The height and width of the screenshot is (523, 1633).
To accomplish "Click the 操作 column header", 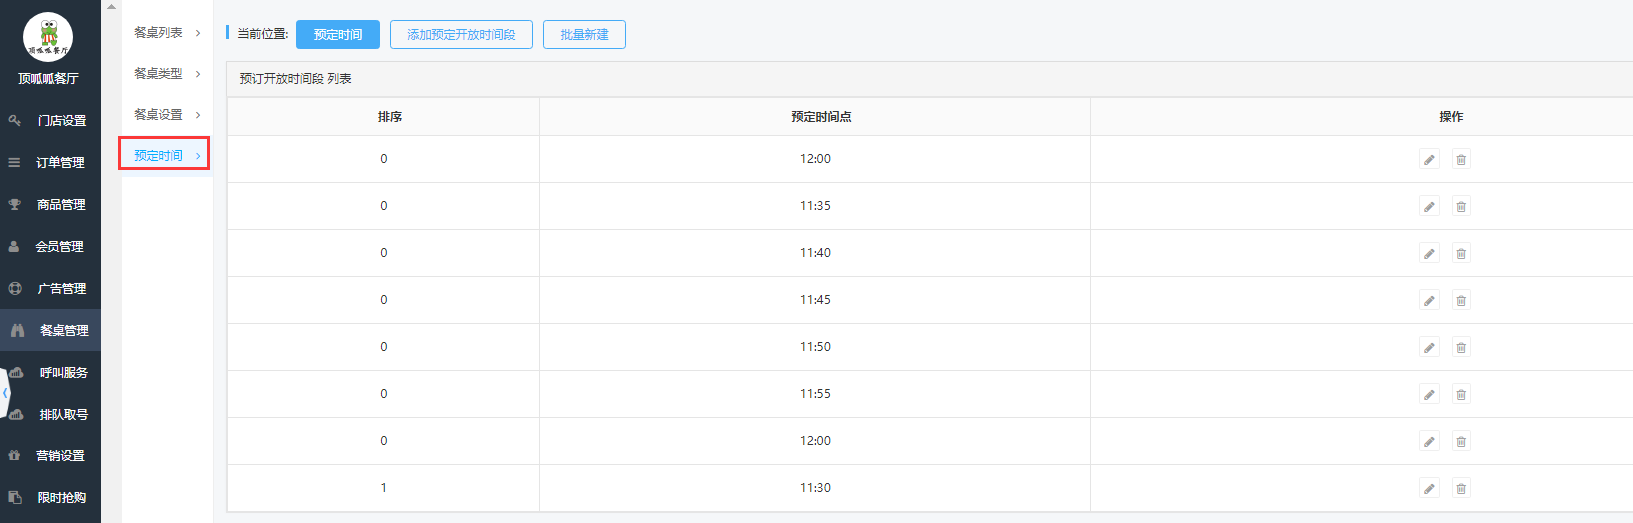I will (x=1451, y=117).
